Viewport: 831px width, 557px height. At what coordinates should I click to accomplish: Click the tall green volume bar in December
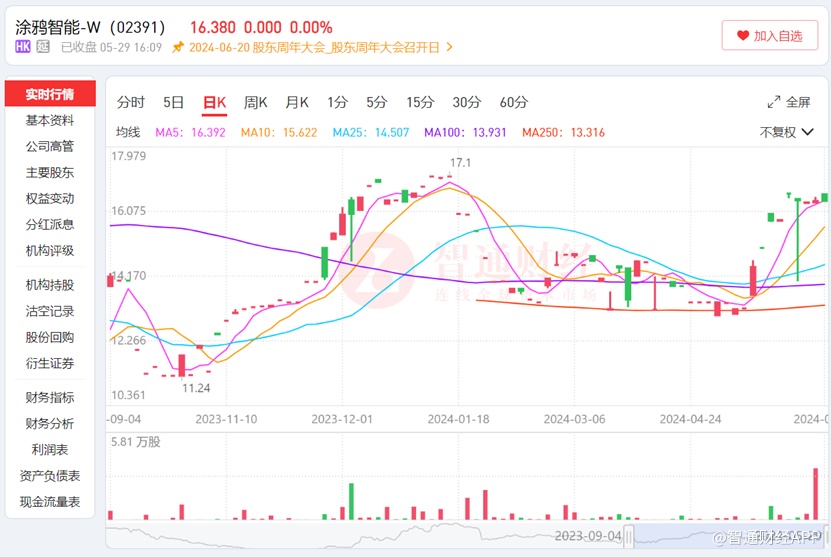[351, 501]
